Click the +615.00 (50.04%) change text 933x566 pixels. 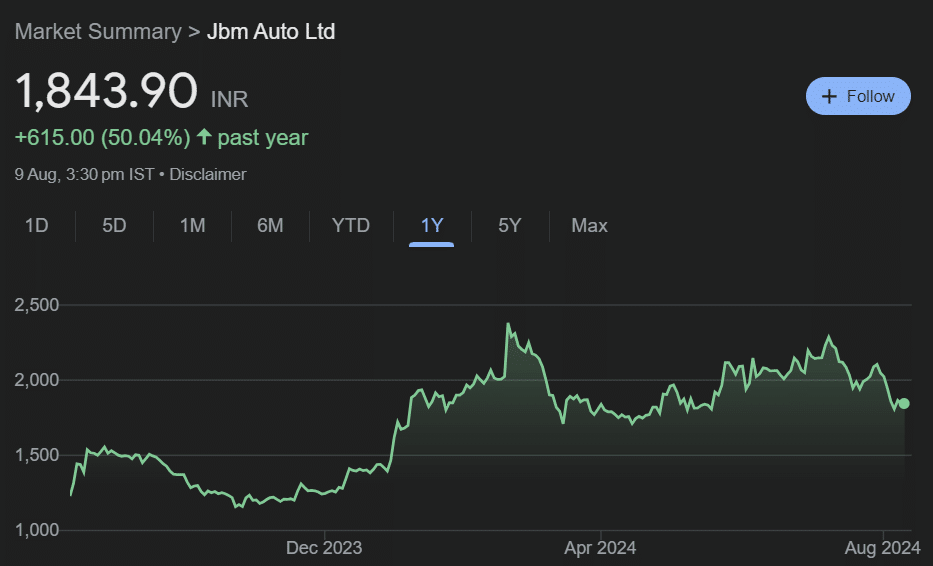[102, 137]
